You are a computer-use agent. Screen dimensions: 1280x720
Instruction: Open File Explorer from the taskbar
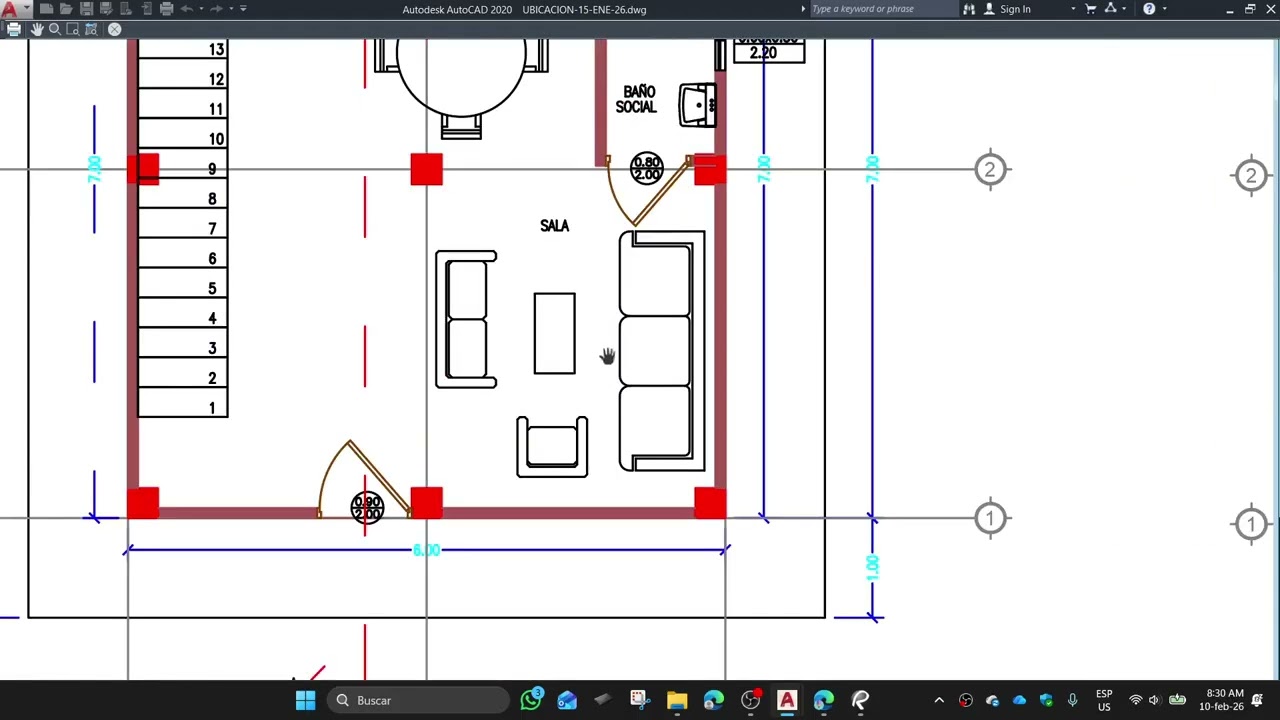(677, 700)
